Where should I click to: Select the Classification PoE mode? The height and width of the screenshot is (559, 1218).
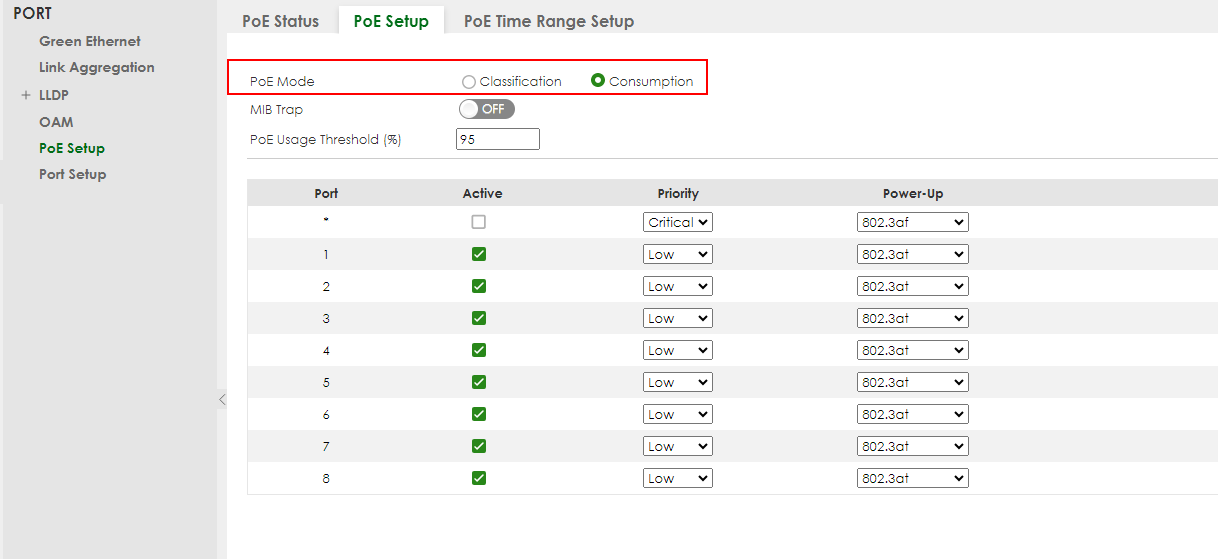tap(469, 82)
